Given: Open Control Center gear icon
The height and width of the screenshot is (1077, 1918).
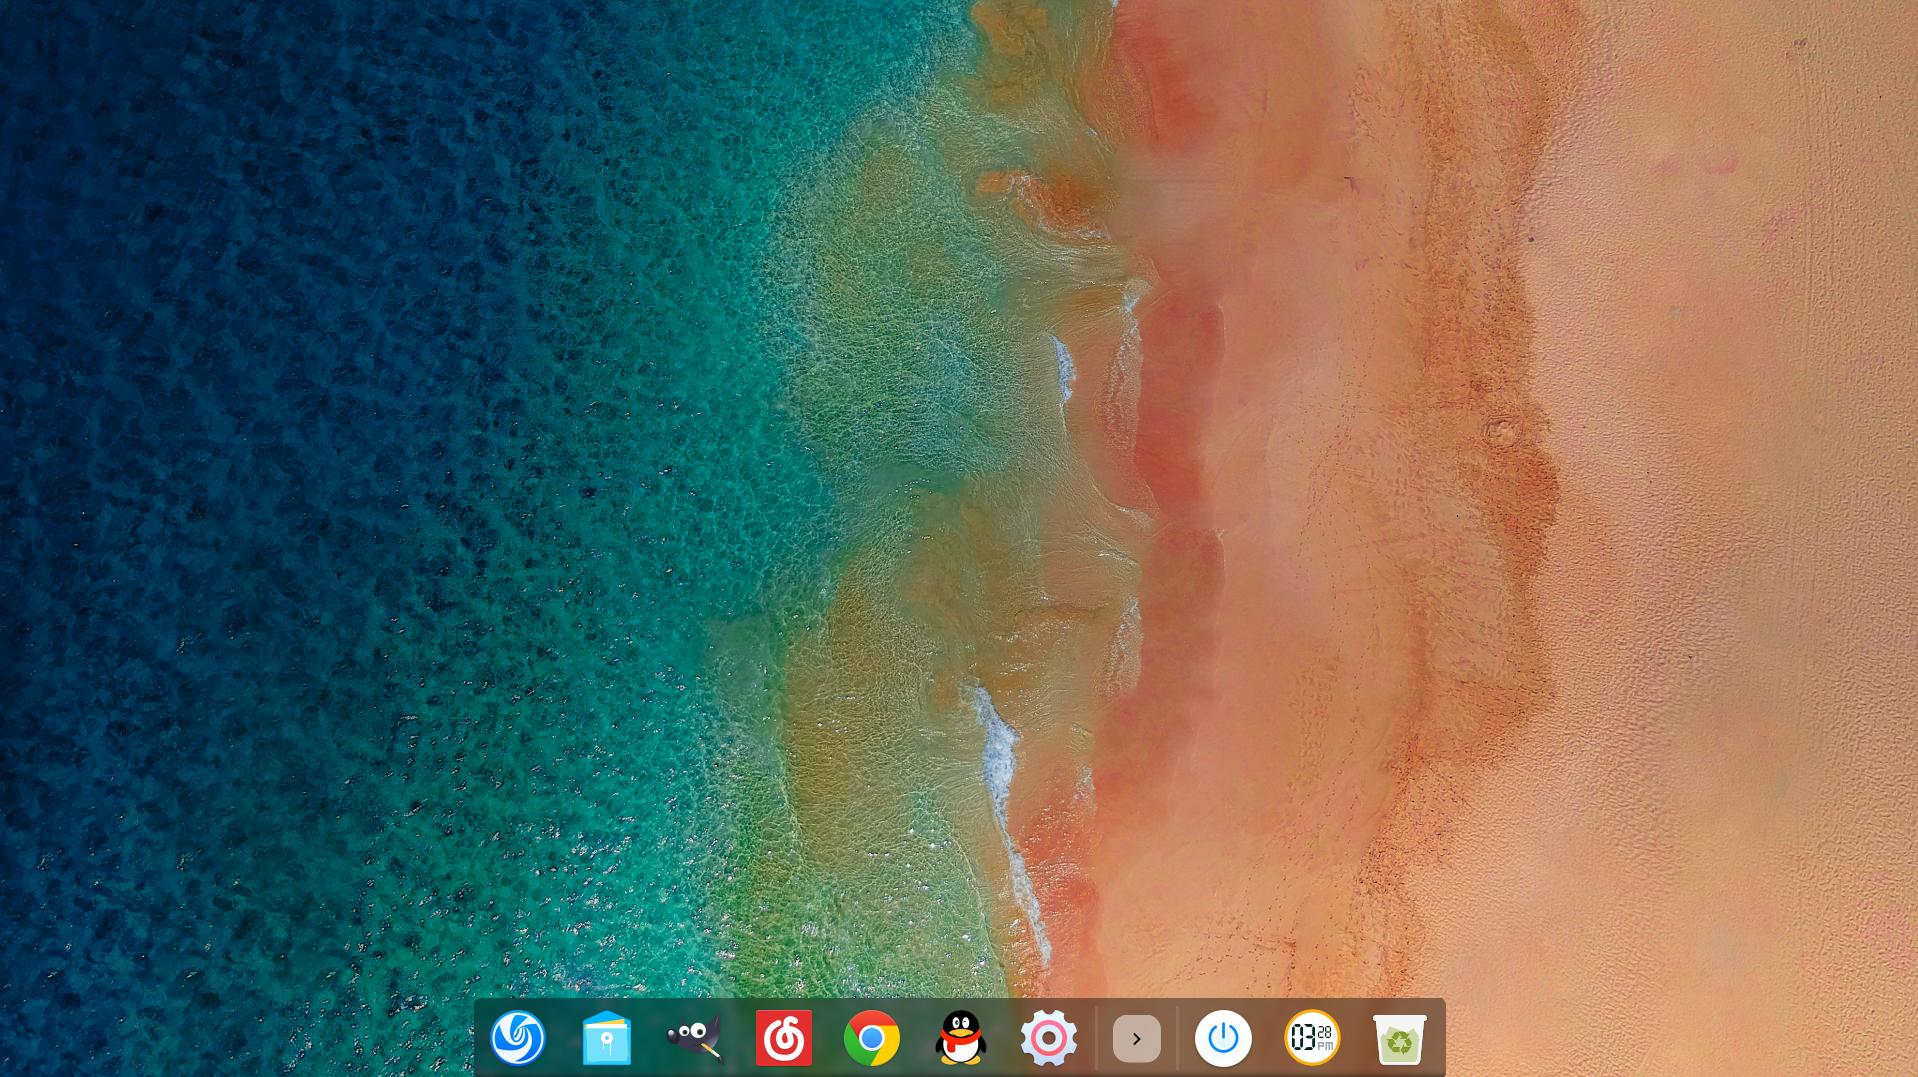Looking at the screenshot, I should pos(1048,1038).
